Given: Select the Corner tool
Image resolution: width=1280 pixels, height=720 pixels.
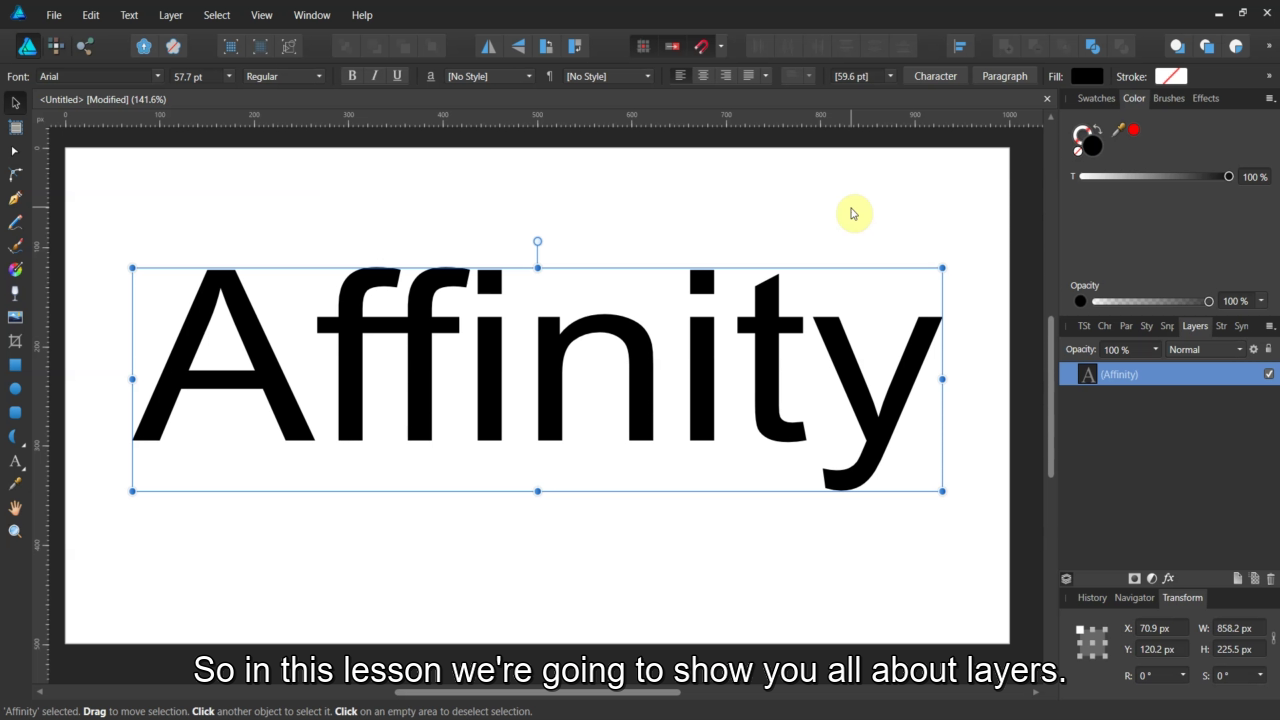Looking at the screenshot, I should coord(15,174).
